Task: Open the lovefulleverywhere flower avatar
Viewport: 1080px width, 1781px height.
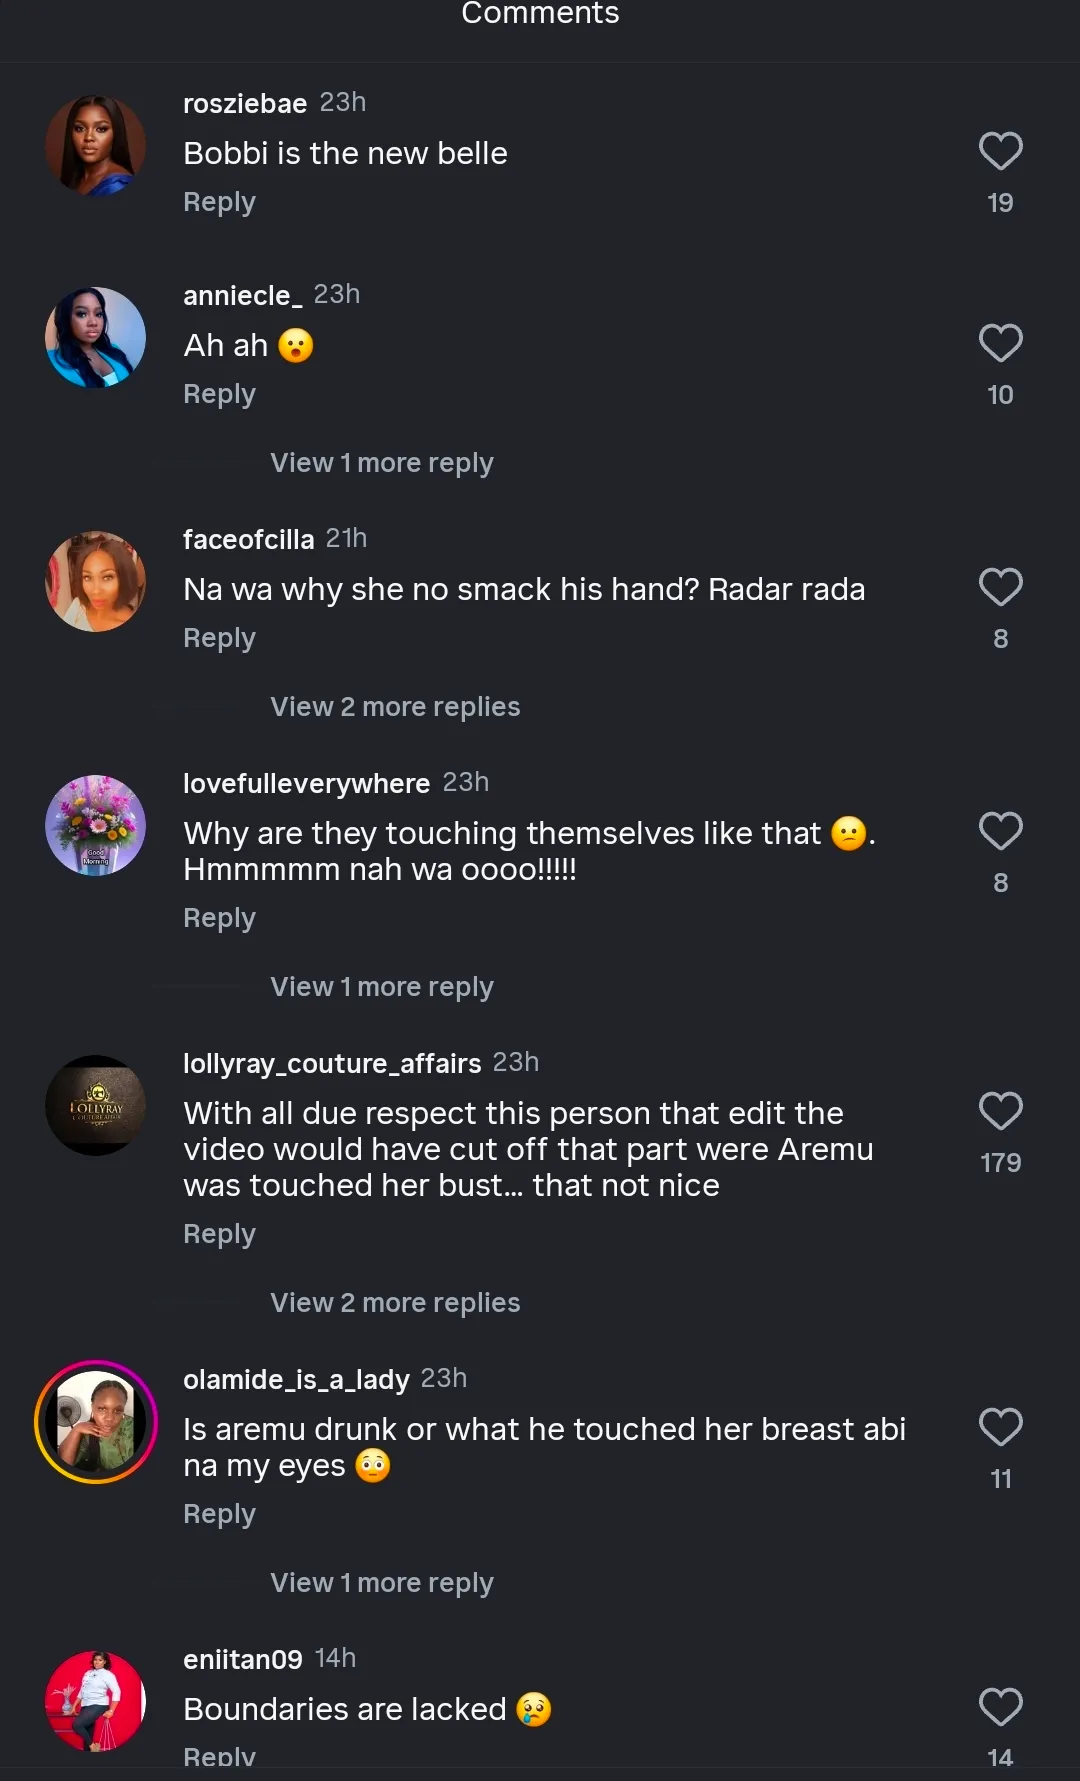Action: [x=96, y=826]
